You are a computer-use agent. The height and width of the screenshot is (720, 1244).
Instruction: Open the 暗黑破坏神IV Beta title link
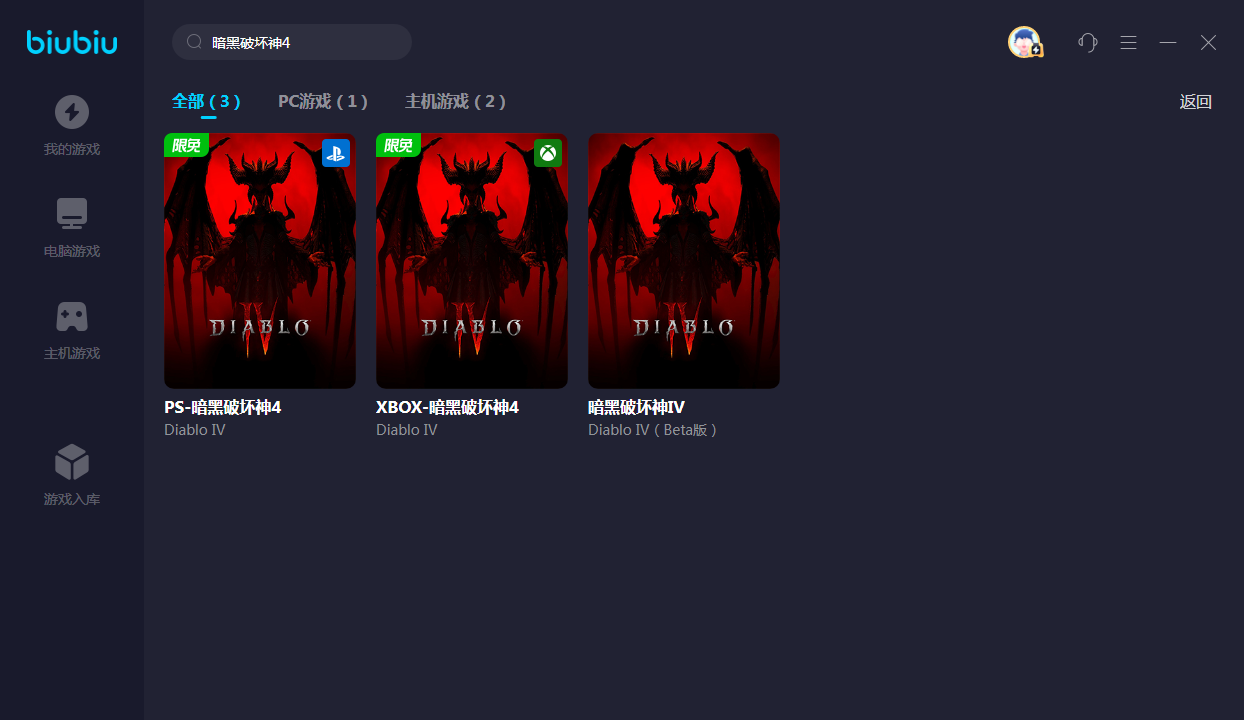pos(636,408)
